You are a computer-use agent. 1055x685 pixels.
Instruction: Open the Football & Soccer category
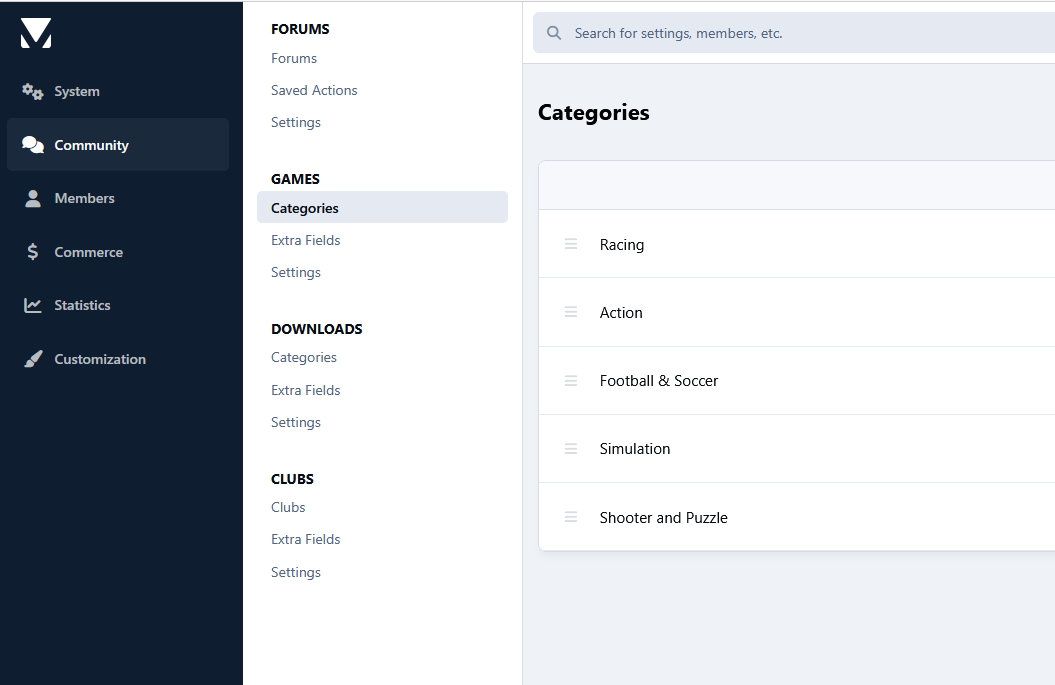659,381
